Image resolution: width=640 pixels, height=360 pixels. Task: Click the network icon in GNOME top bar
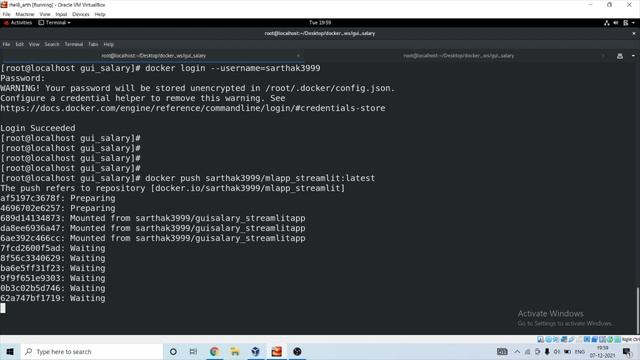[x=607, y=23]
